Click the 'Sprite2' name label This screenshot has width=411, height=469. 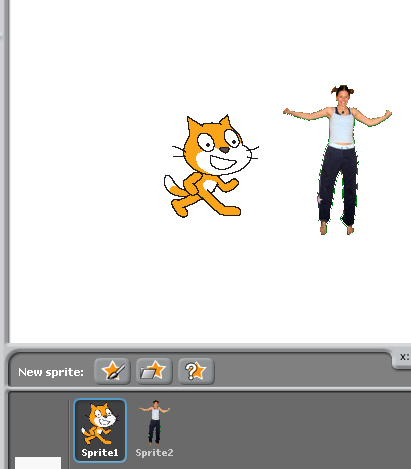coord(154,453)
